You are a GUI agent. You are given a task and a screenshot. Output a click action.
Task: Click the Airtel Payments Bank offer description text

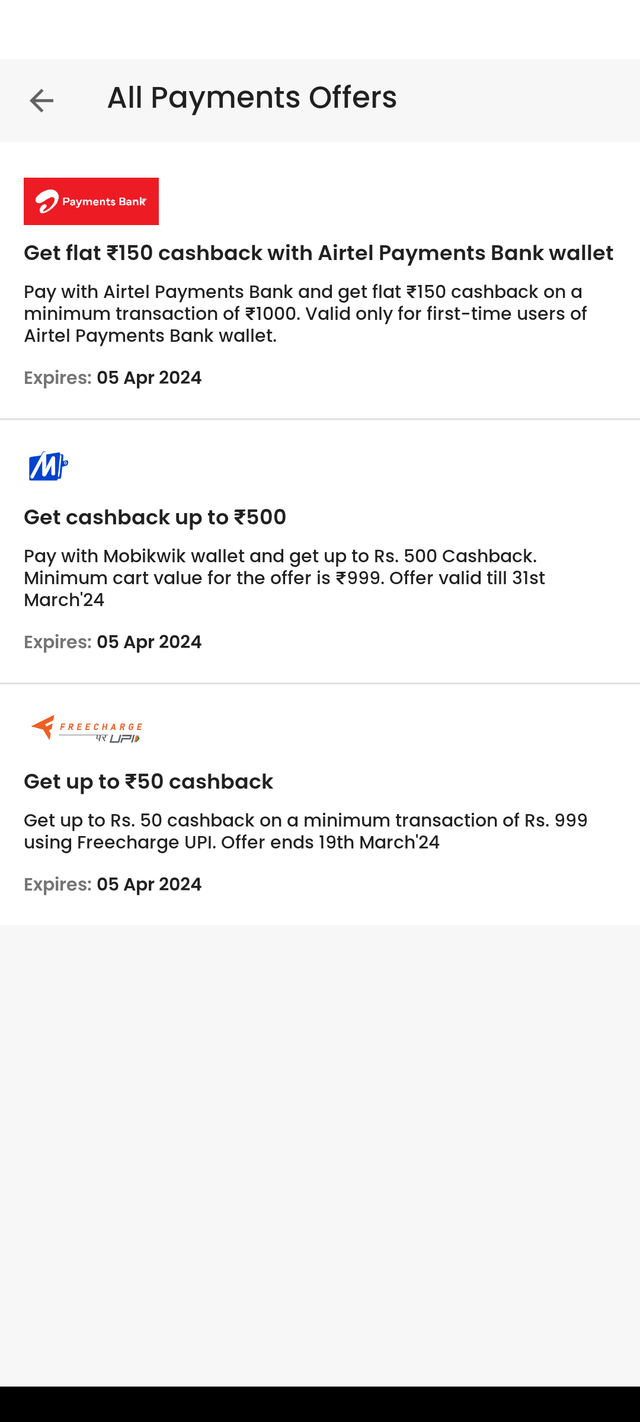tap(305, 314)
